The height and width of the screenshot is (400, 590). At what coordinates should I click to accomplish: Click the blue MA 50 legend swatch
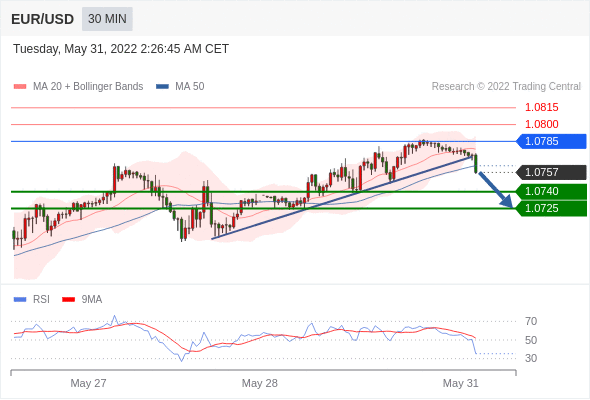[x=163, y=87]
